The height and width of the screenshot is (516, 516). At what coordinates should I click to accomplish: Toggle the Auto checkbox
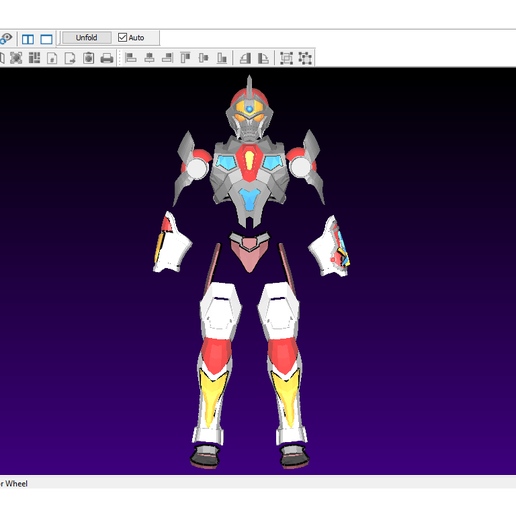tap(122, 38)
